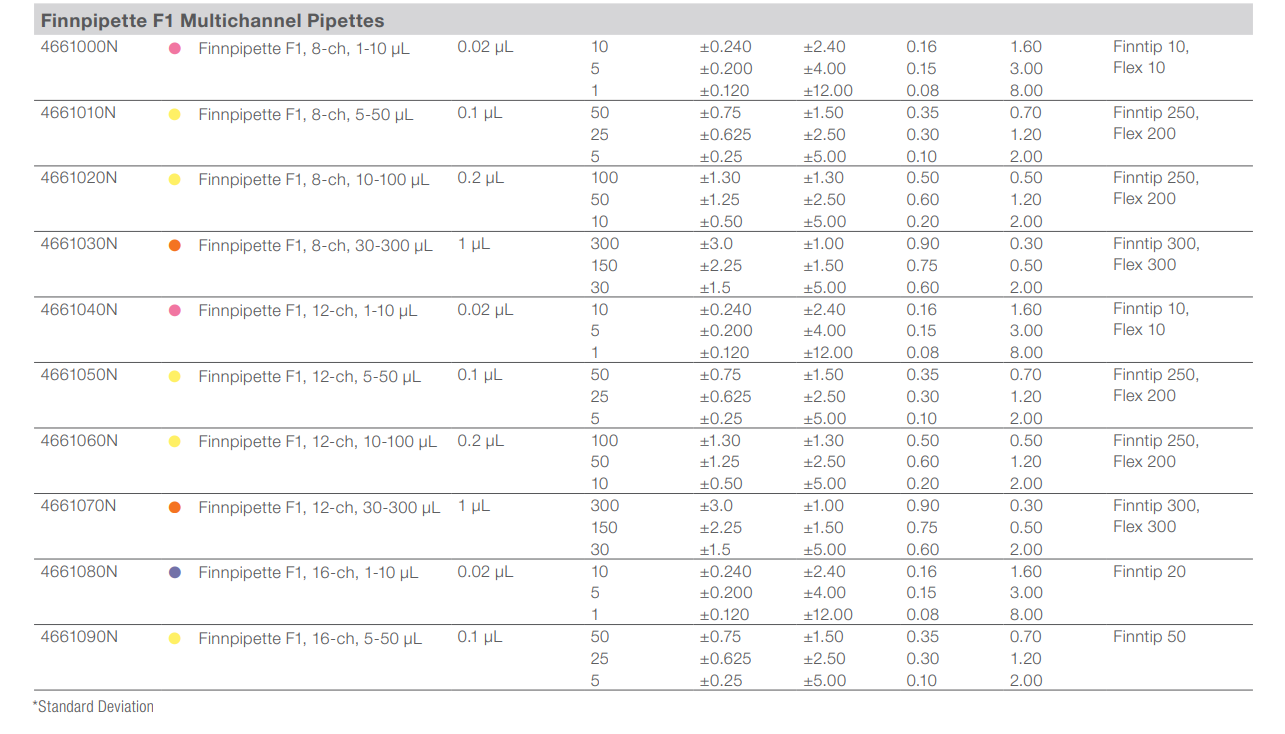Click catalog number 4661050N
1285x734 pixels.
(79, 375)
